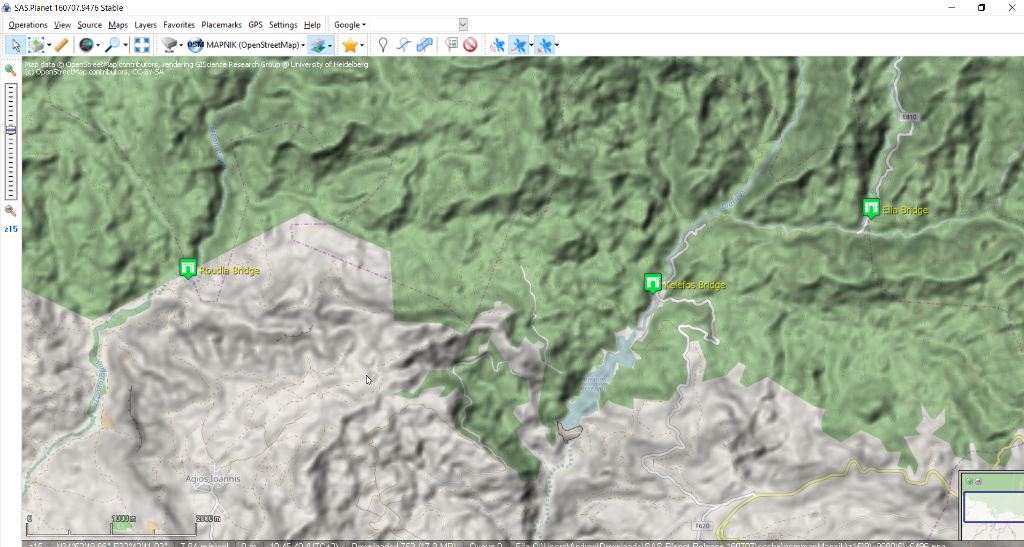Click the E810 road label
Image resolution: width=1024 pixels, height=547 pixels.
tap(909, 117)
